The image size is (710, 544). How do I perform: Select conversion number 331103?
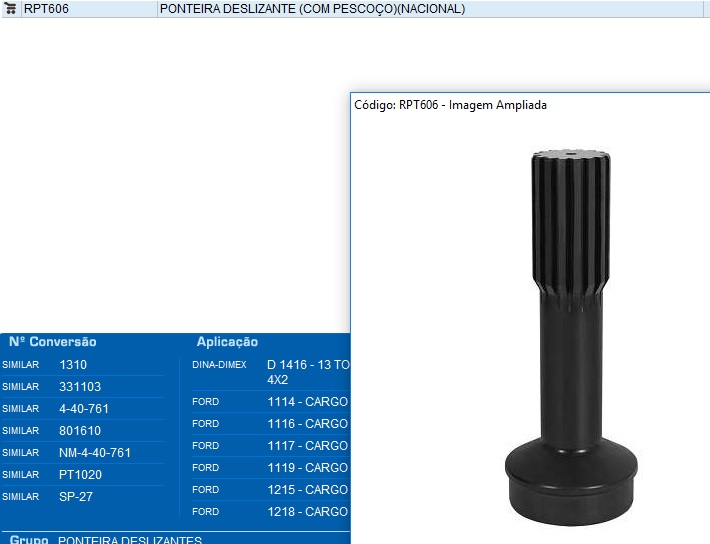80,387
